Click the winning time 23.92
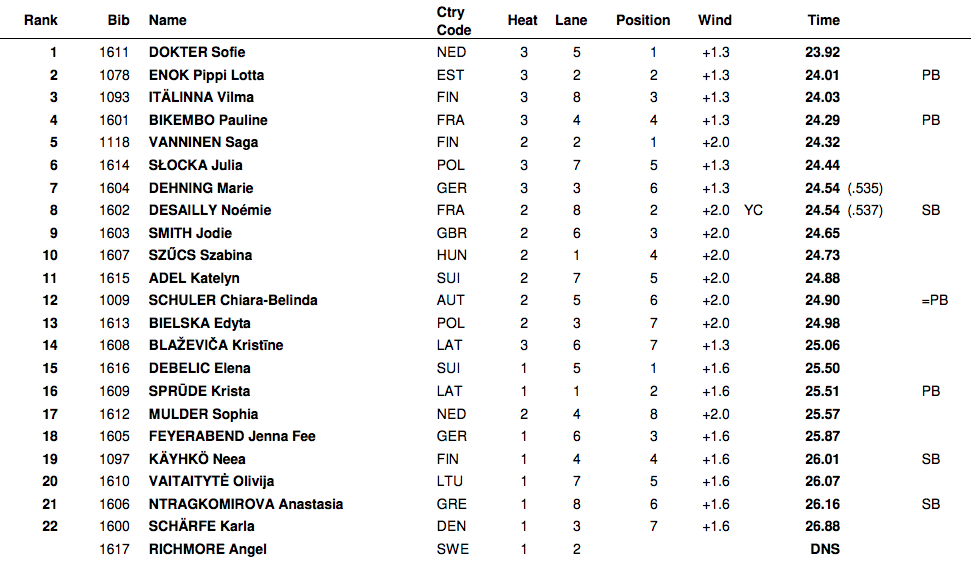The width and height of the screenshot is (971, 568). point(822,52)
